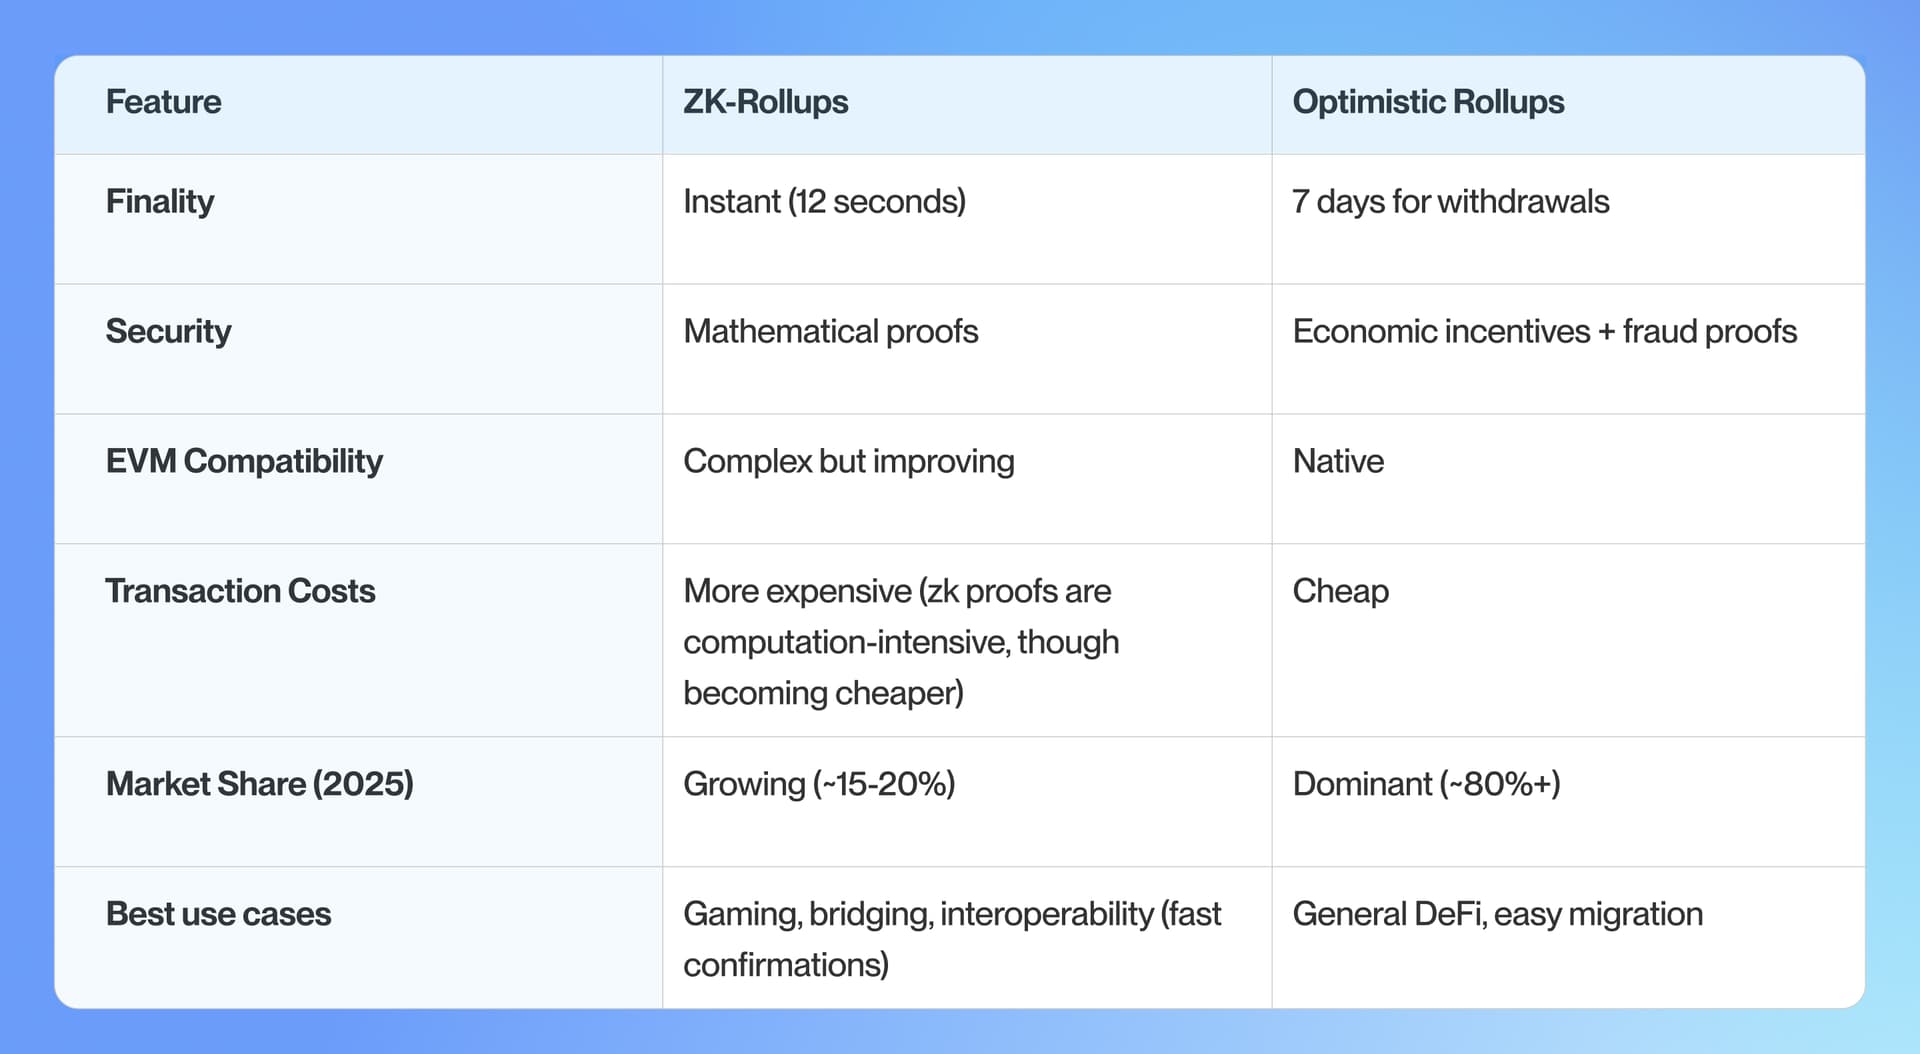Viewport: 1920px width, 1054px height.
Task: Click the "Cheap" cell
Action: pyautogui.click(x=1340, y=592)
